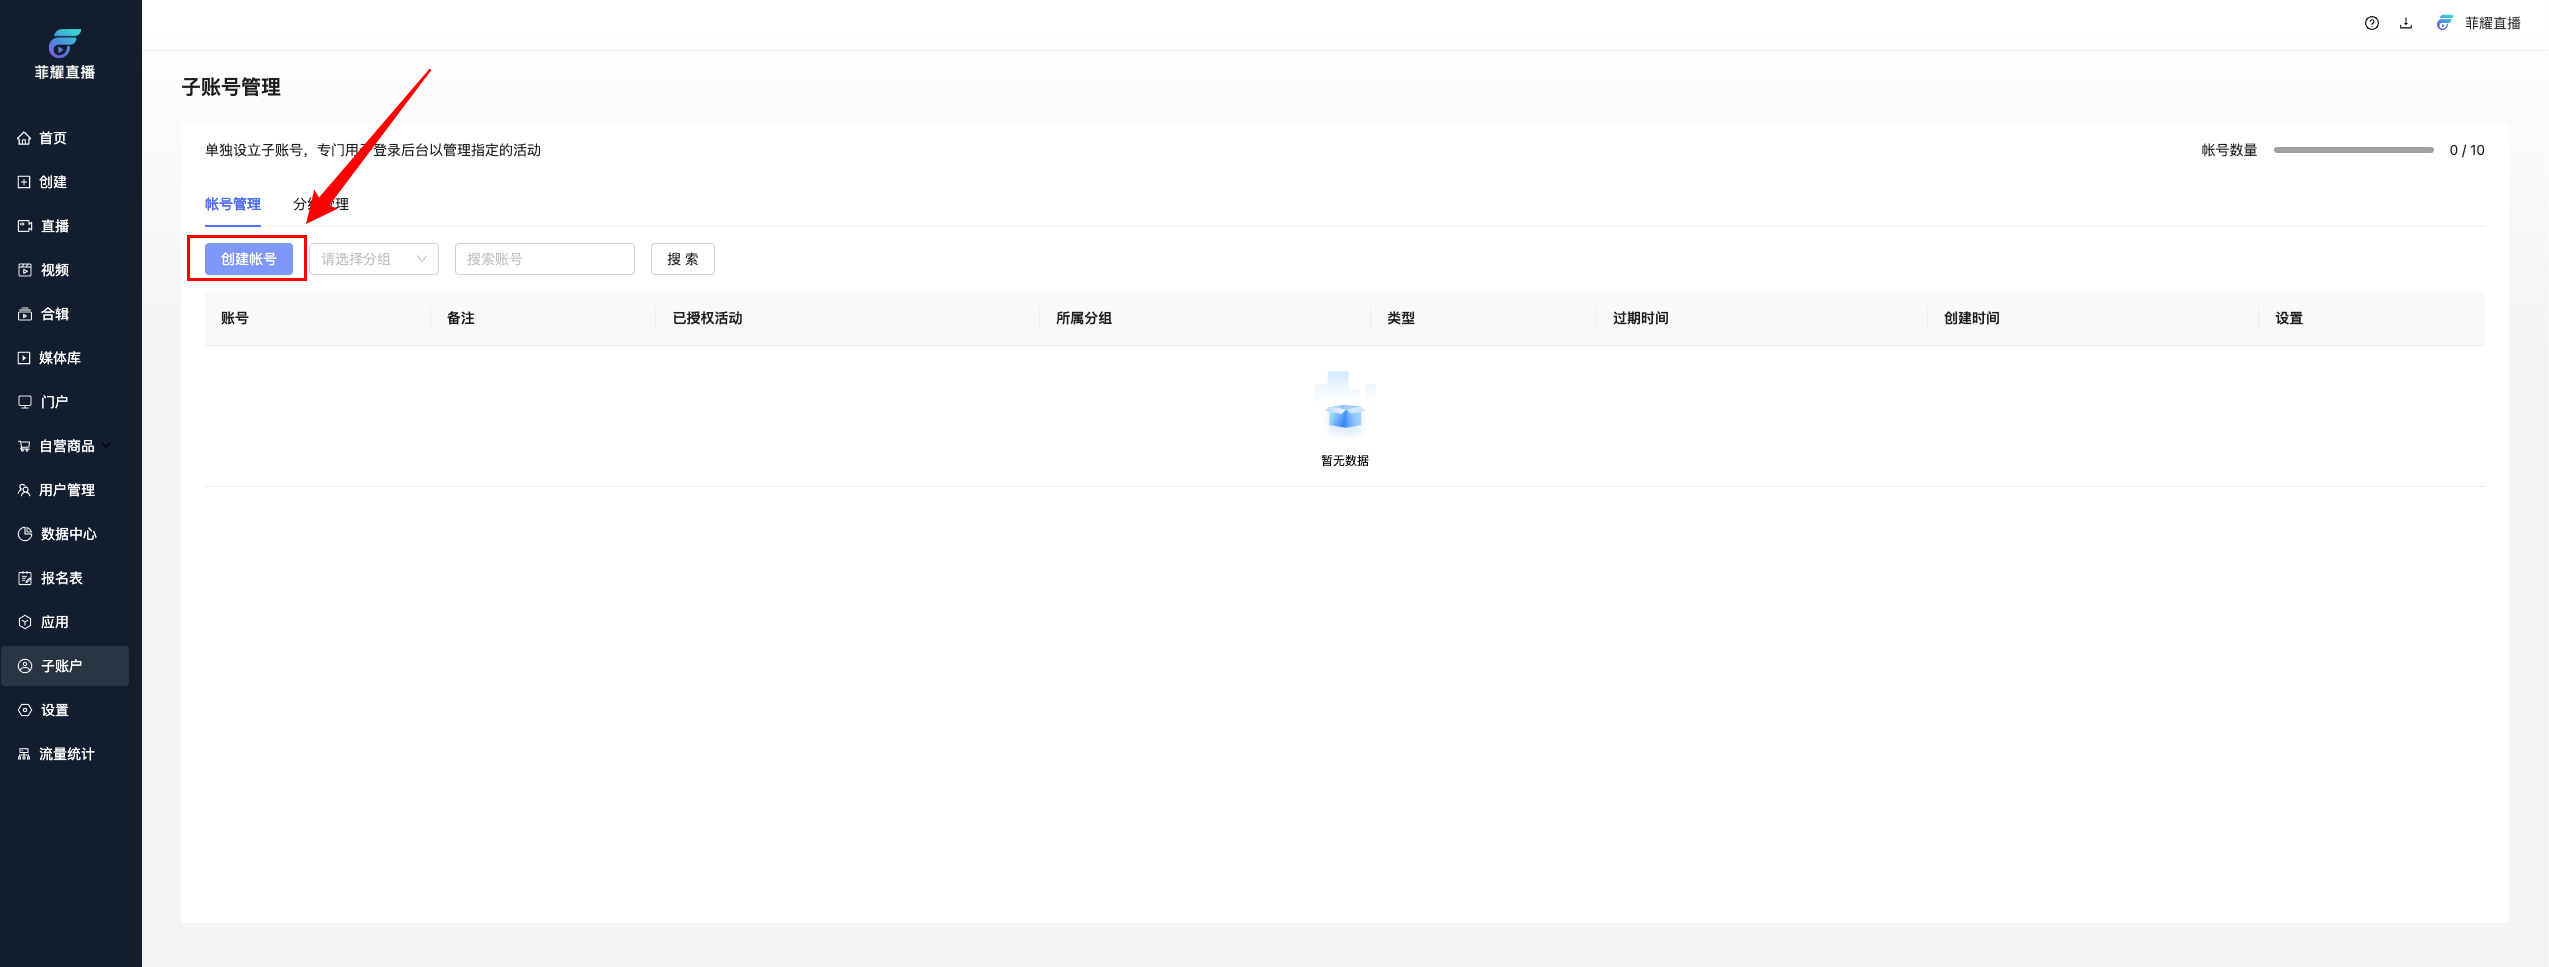
Task: Focus the 搜索账号 input field
Action: pyautogui.click(x=544, y=259)
